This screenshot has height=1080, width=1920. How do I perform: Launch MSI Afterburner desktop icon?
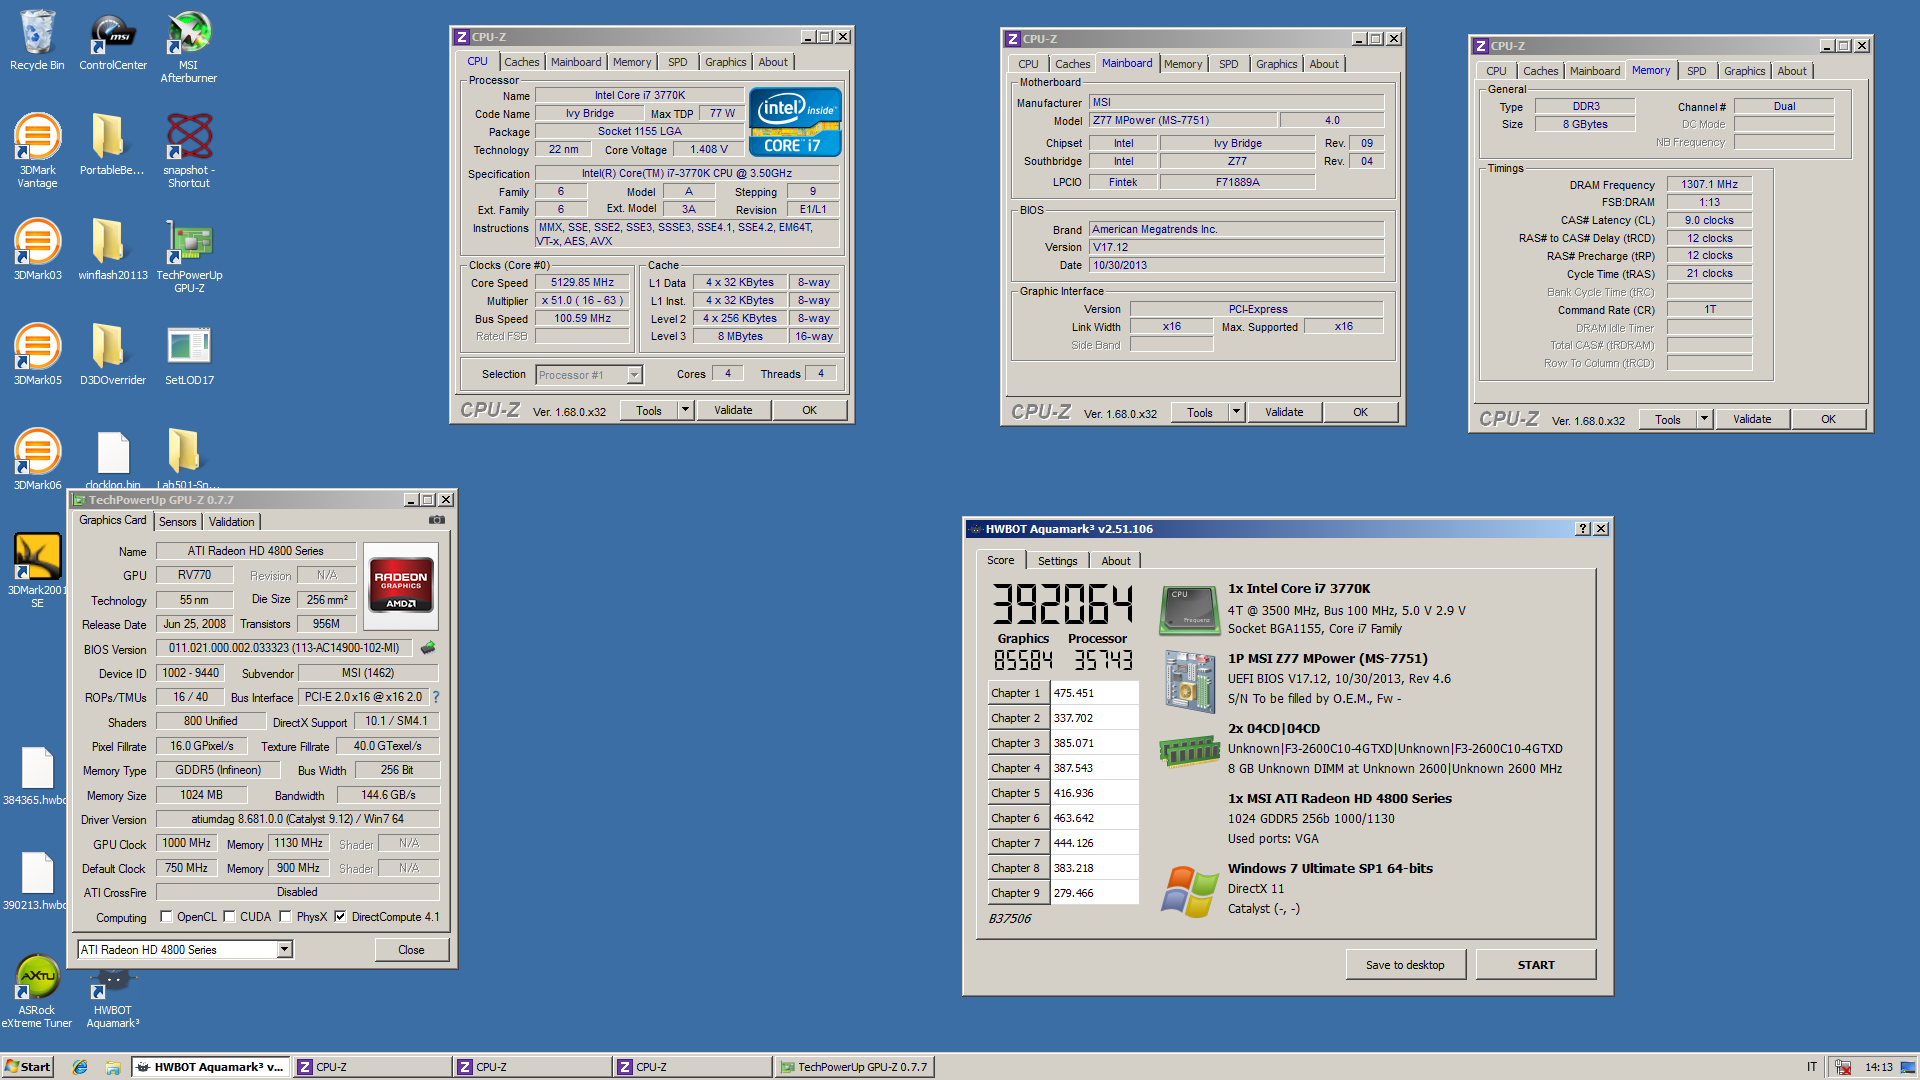click(189, 46)
